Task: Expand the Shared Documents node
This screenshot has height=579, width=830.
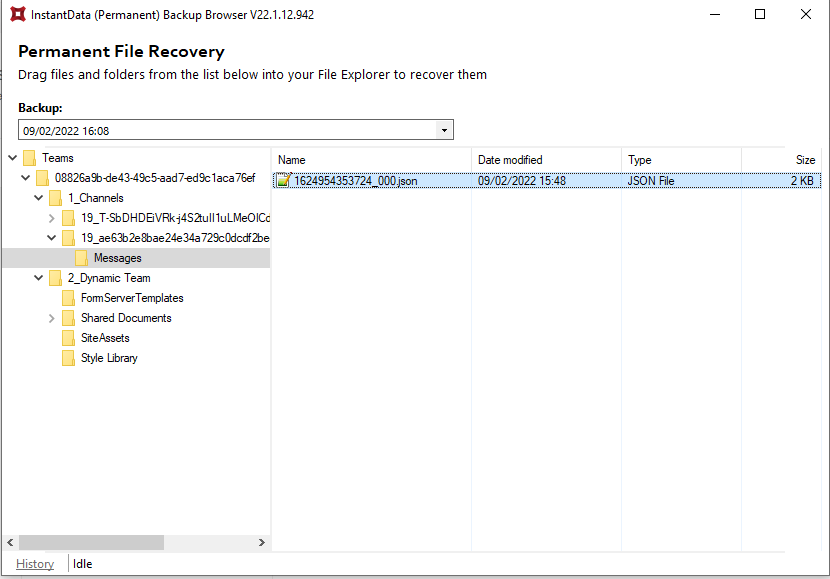Action: [x=51, y=318]
